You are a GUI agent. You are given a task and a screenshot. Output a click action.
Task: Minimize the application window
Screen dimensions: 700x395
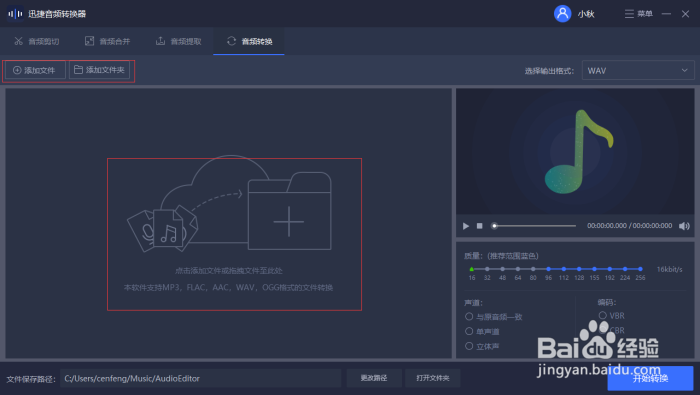tap(667, 14)
